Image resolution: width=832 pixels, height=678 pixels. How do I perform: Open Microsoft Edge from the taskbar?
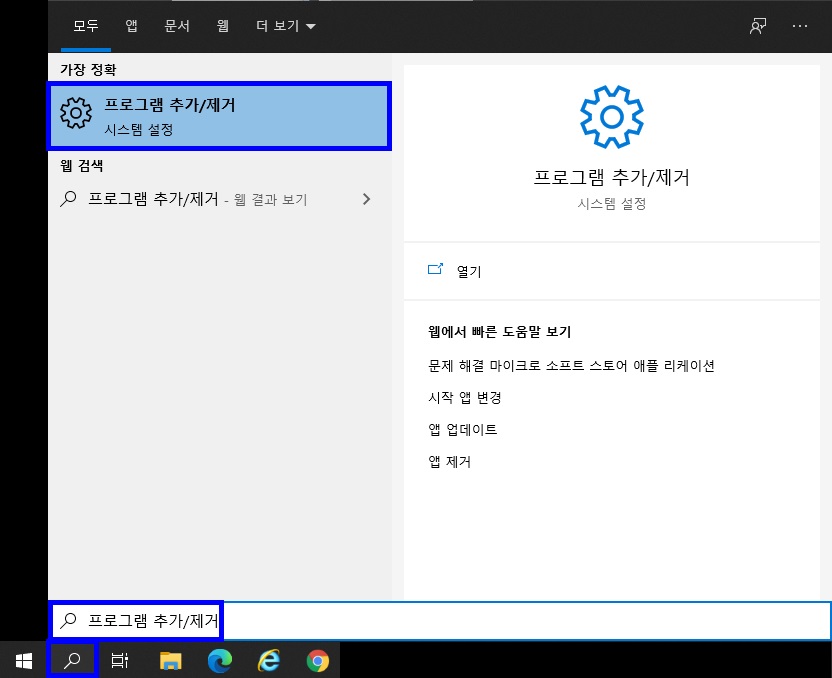click(x=220, y=660)
